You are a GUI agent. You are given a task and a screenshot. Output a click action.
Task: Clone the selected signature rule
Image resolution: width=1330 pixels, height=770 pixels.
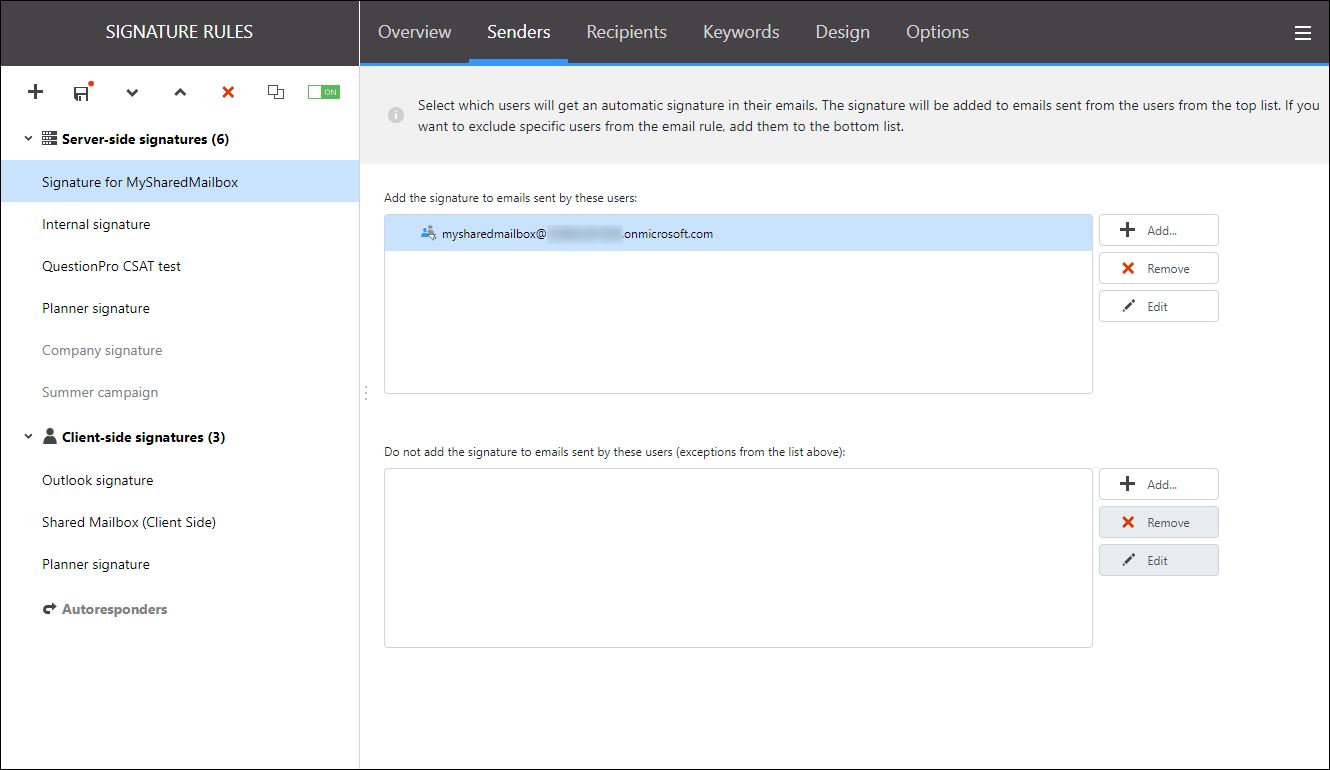coord(276,91)
